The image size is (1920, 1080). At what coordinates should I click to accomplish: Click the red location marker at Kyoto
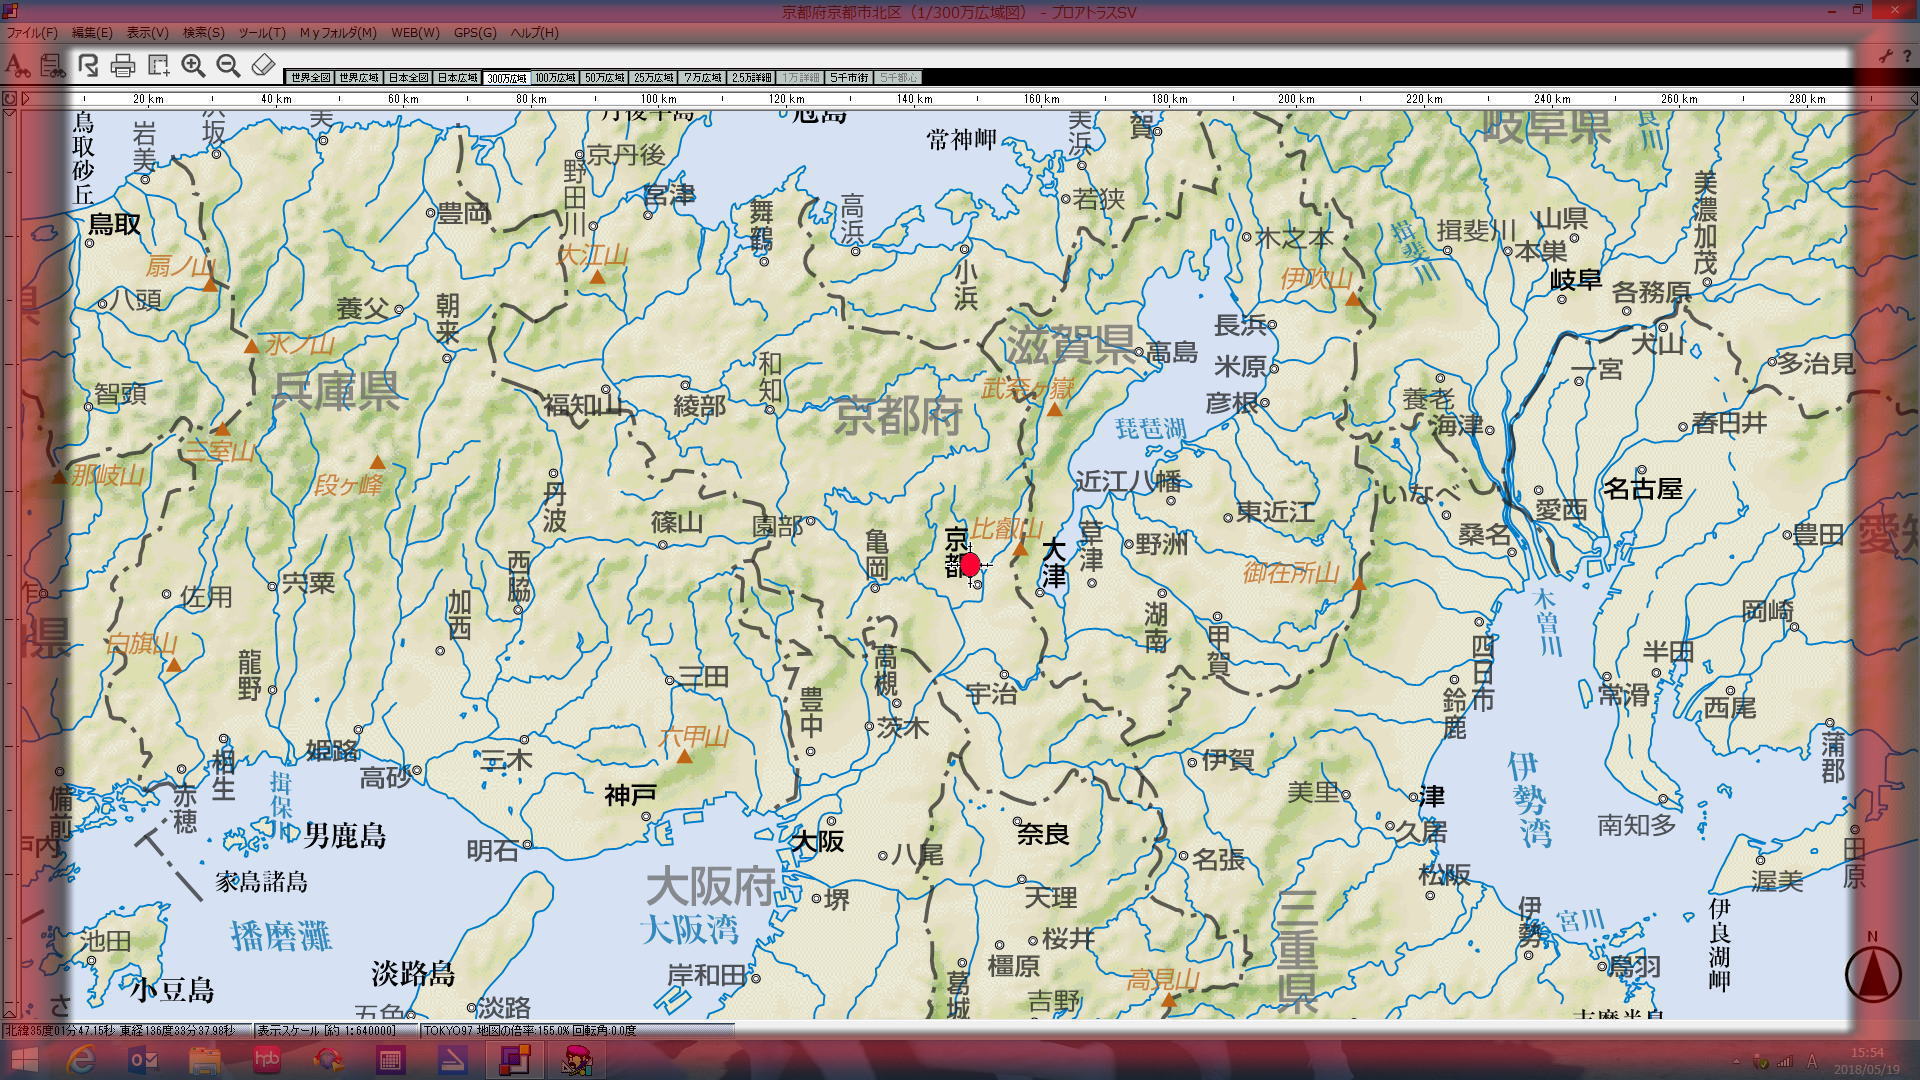[x=969, y=565]
